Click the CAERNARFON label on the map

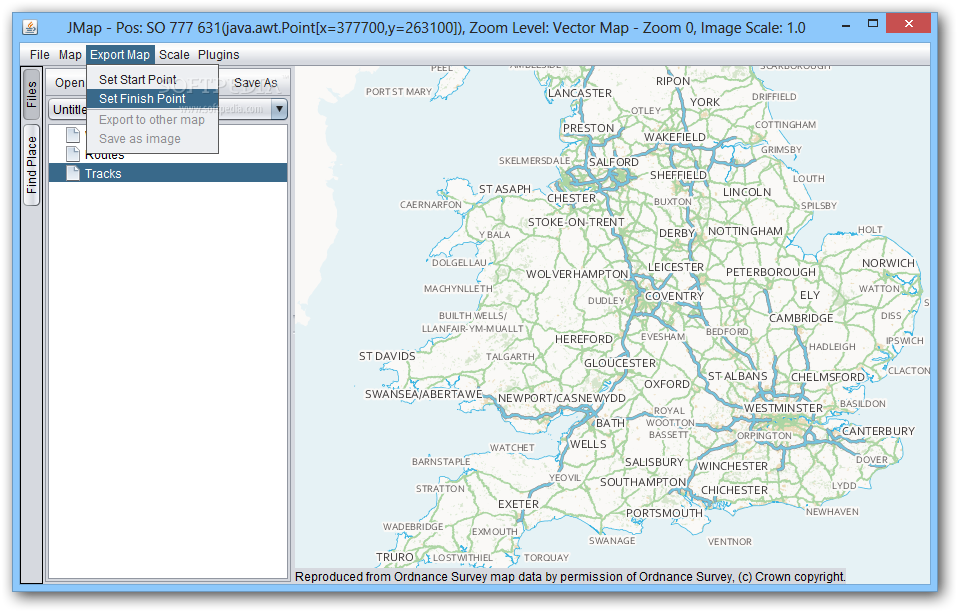point(431,205)
